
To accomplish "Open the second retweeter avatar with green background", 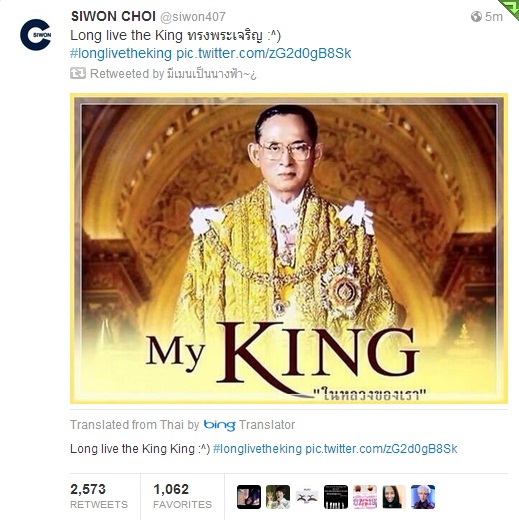I will pos(278,497).
